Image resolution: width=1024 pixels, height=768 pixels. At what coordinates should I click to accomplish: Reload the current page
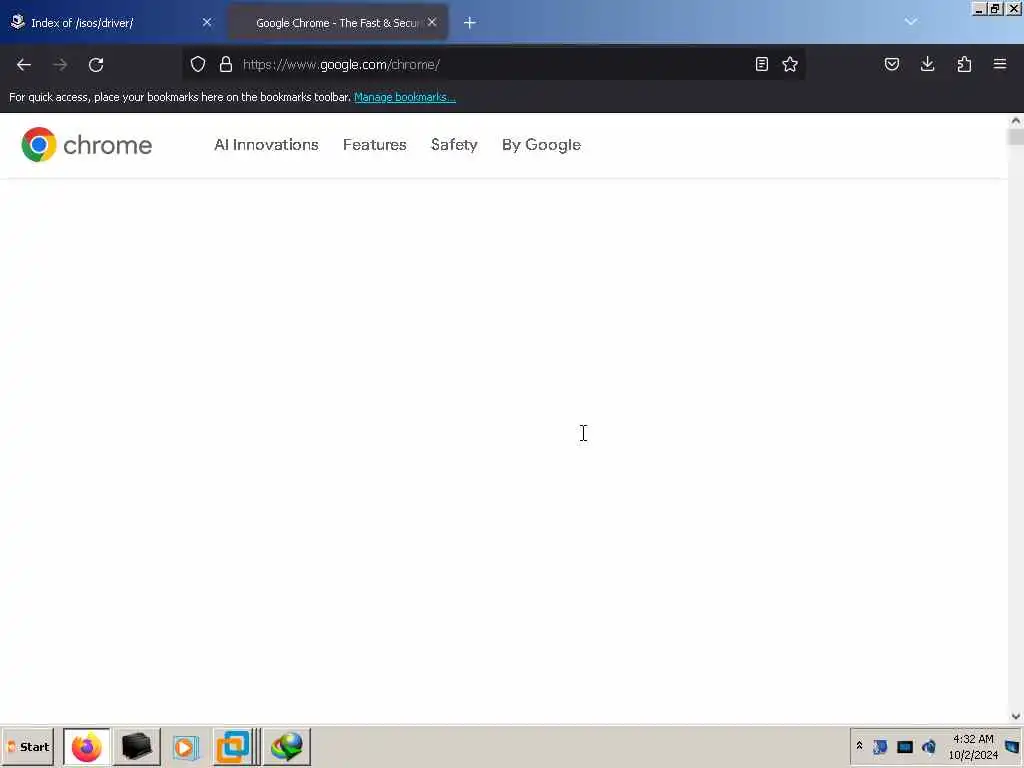click(x=96, y=65)
